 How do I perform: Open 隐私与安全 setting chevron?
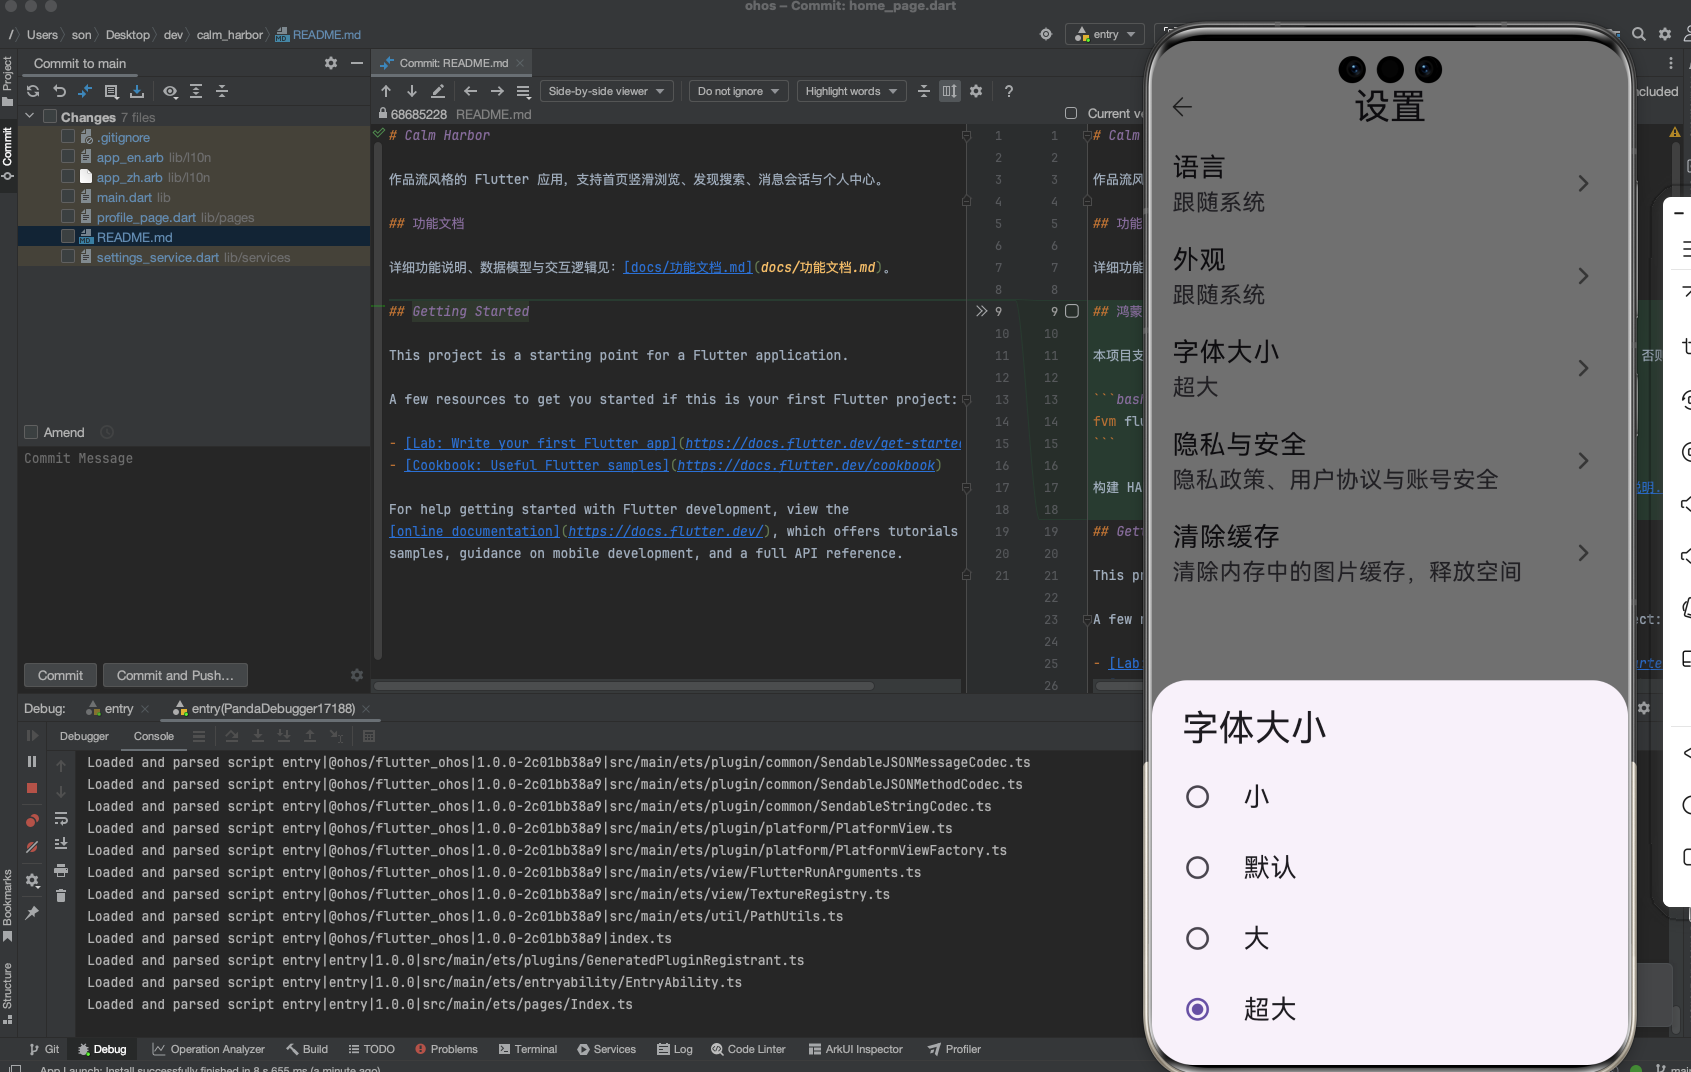click(1583, 461)
